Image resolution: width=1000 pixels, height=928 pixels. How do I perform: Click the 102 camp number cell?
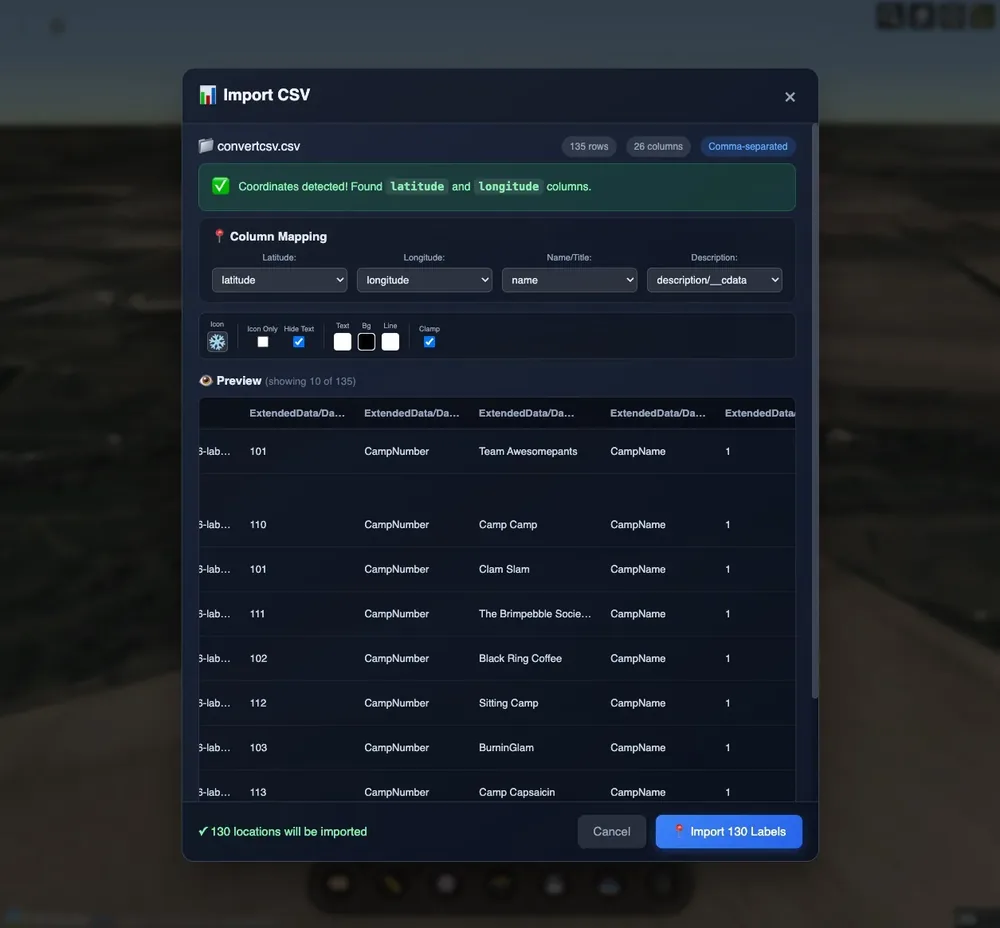258,659
